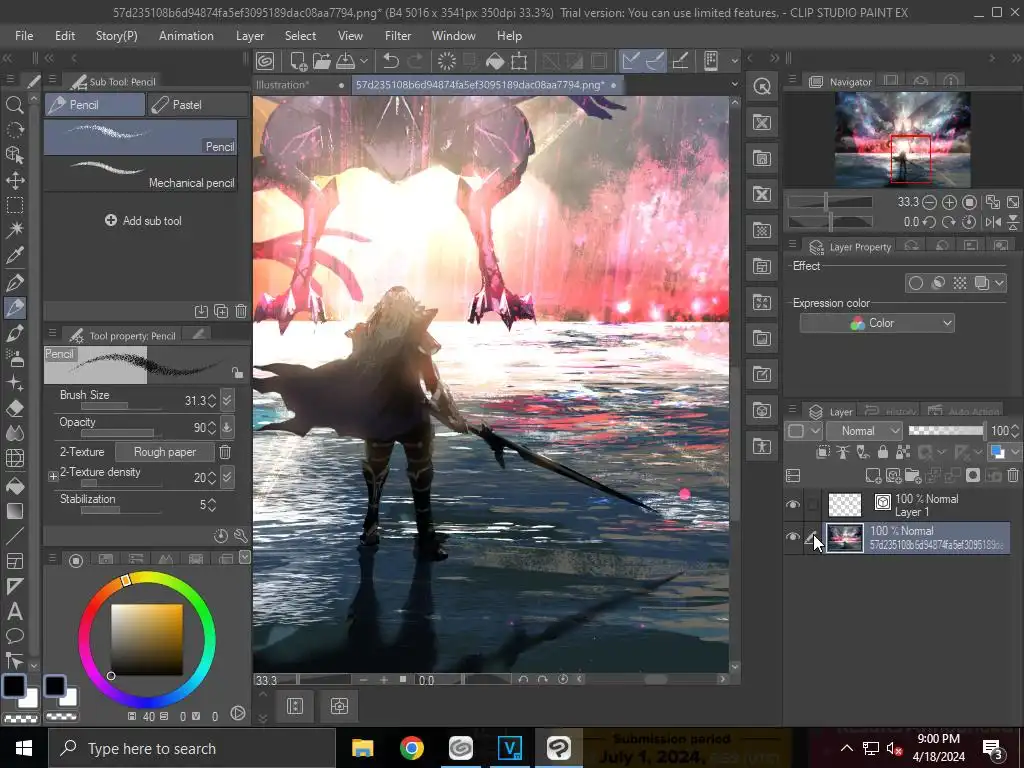This screenshot has width=1024, height=768.
Task: Toggle Set as reference layer icon
Action: tap(843, 451)
